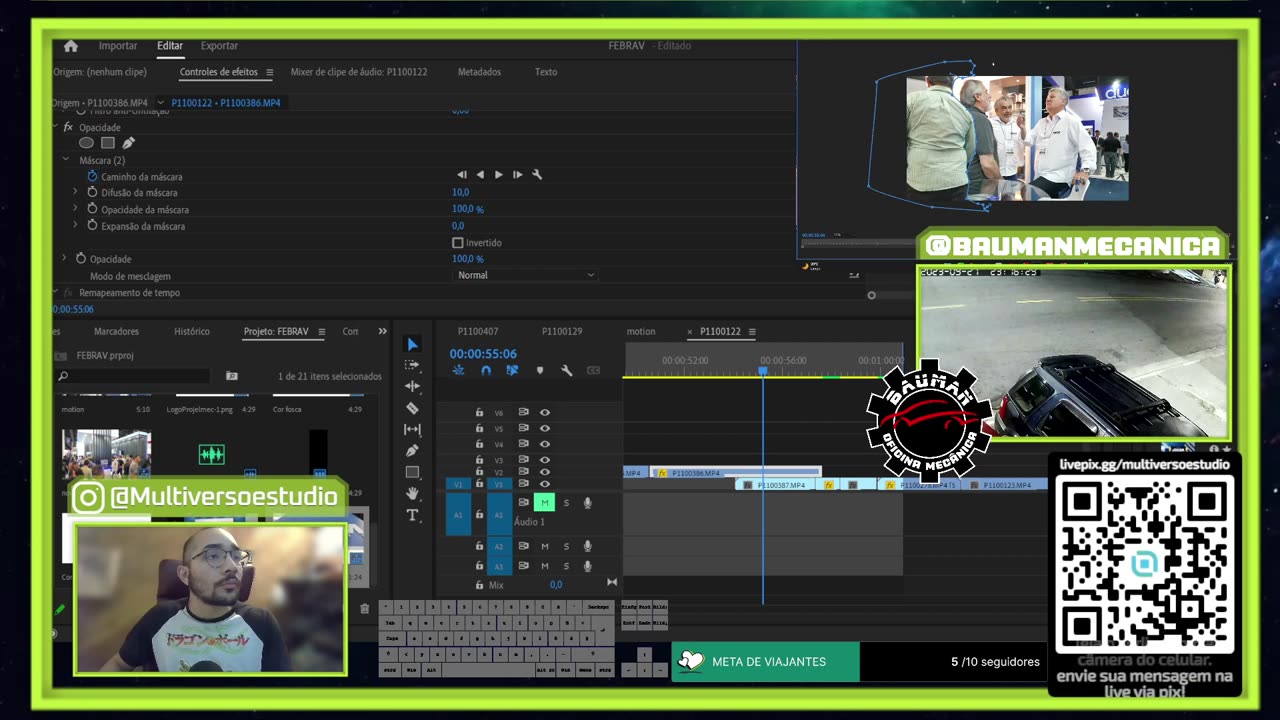
Task: Open the Histórico panel tab
Action: coord(192,332)
